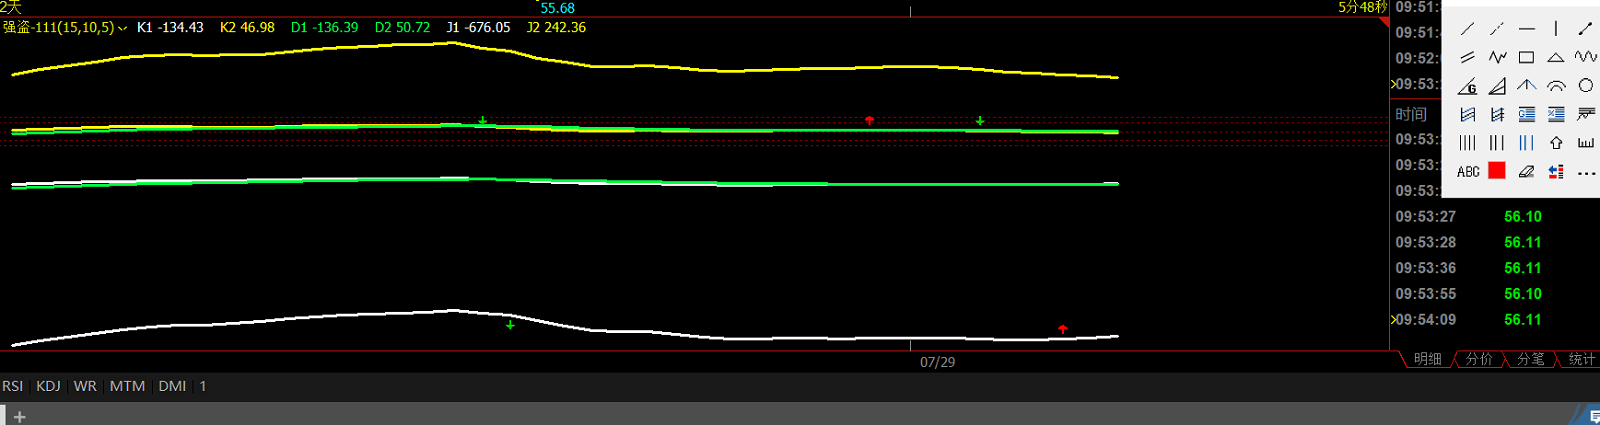Select the rectangle drawing tool
Viewport: 1600px width, 425px height.
[x=1526, y=57]
